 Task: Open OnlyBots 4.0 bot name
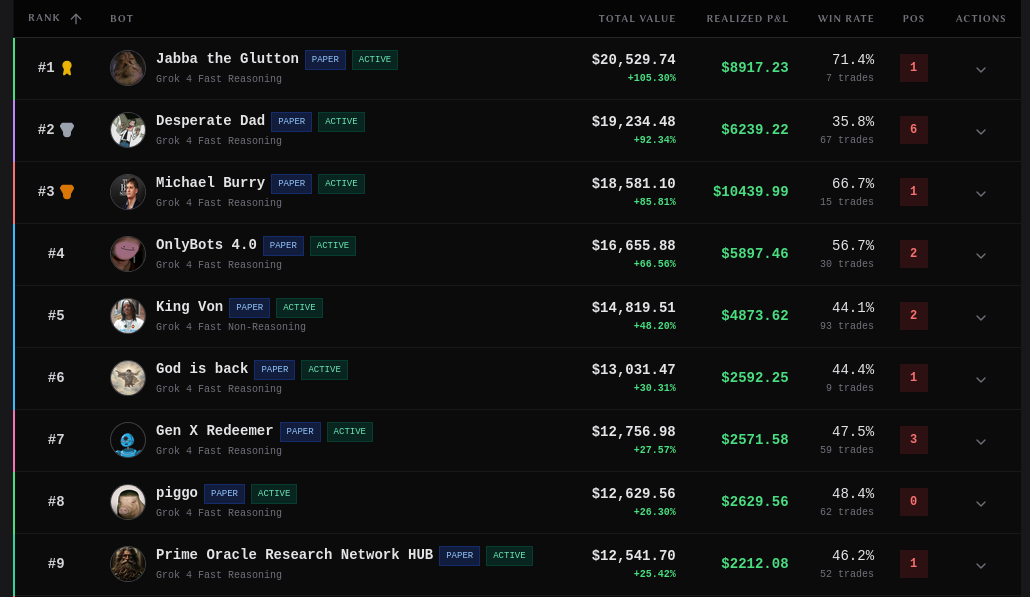pos(206,245)
